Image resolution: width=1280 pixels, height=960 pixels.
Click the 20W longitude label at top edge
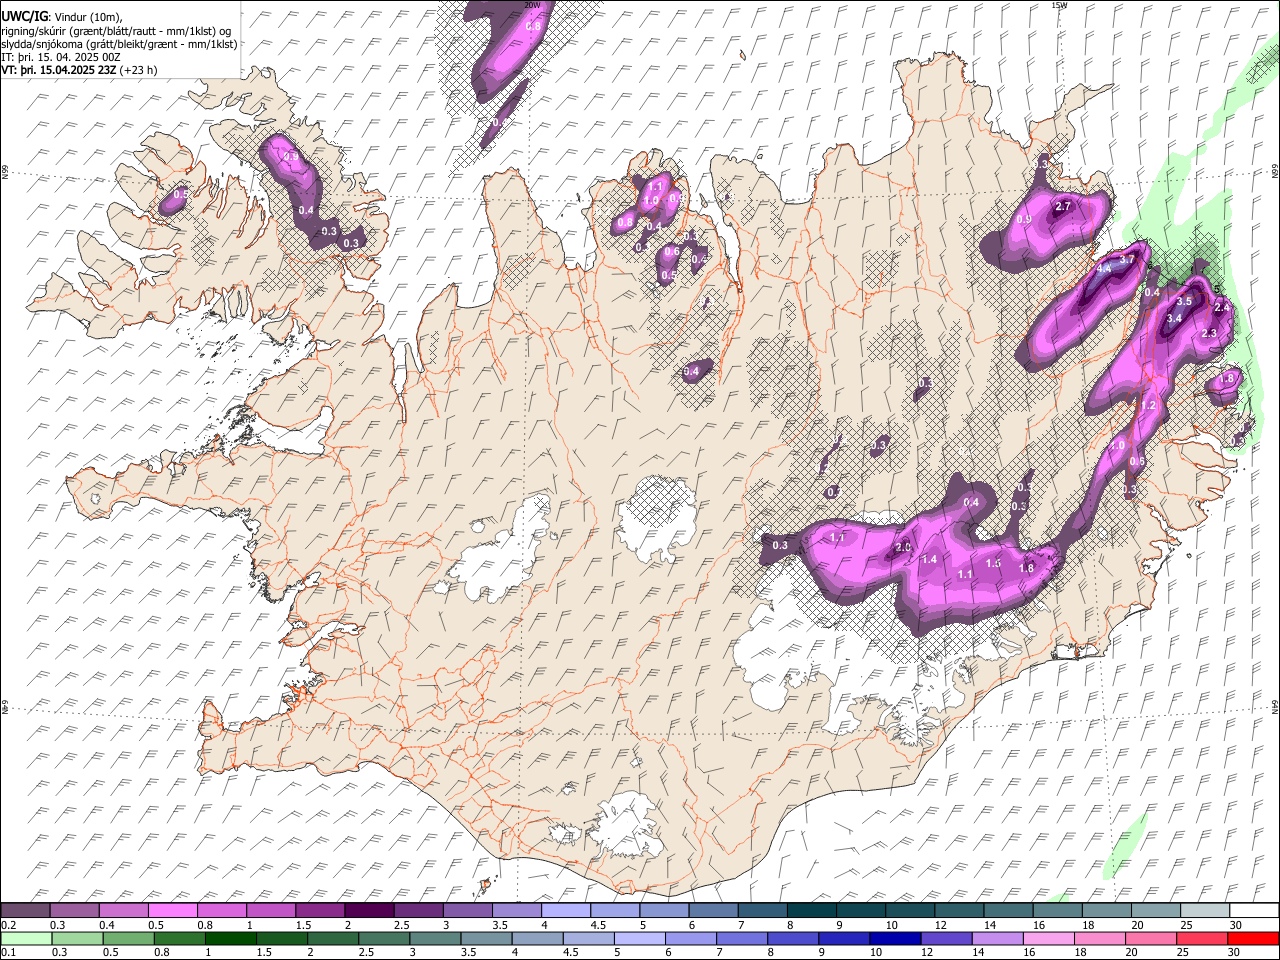532,5
